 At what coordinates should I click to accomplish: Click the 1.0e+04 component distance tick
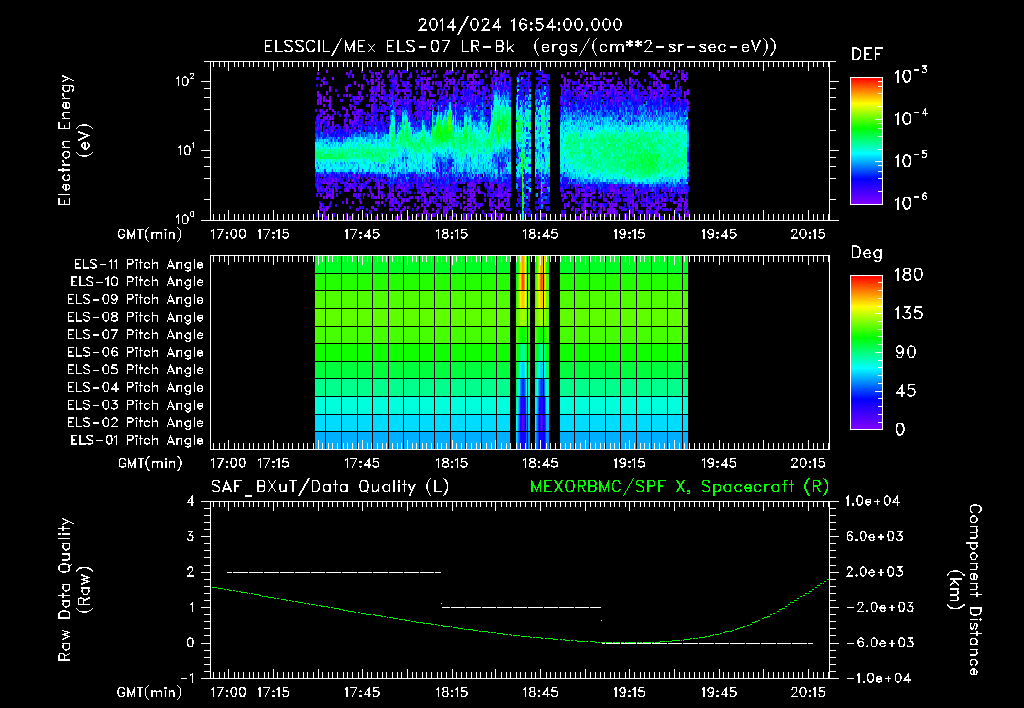(x=872, y=501)
